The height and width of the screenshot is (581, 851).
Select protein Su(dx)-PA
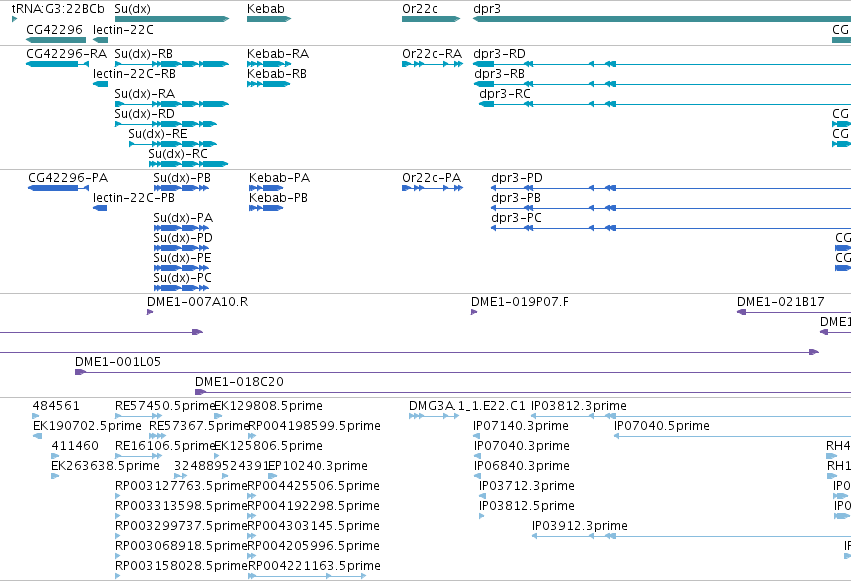tap(181, 228)
